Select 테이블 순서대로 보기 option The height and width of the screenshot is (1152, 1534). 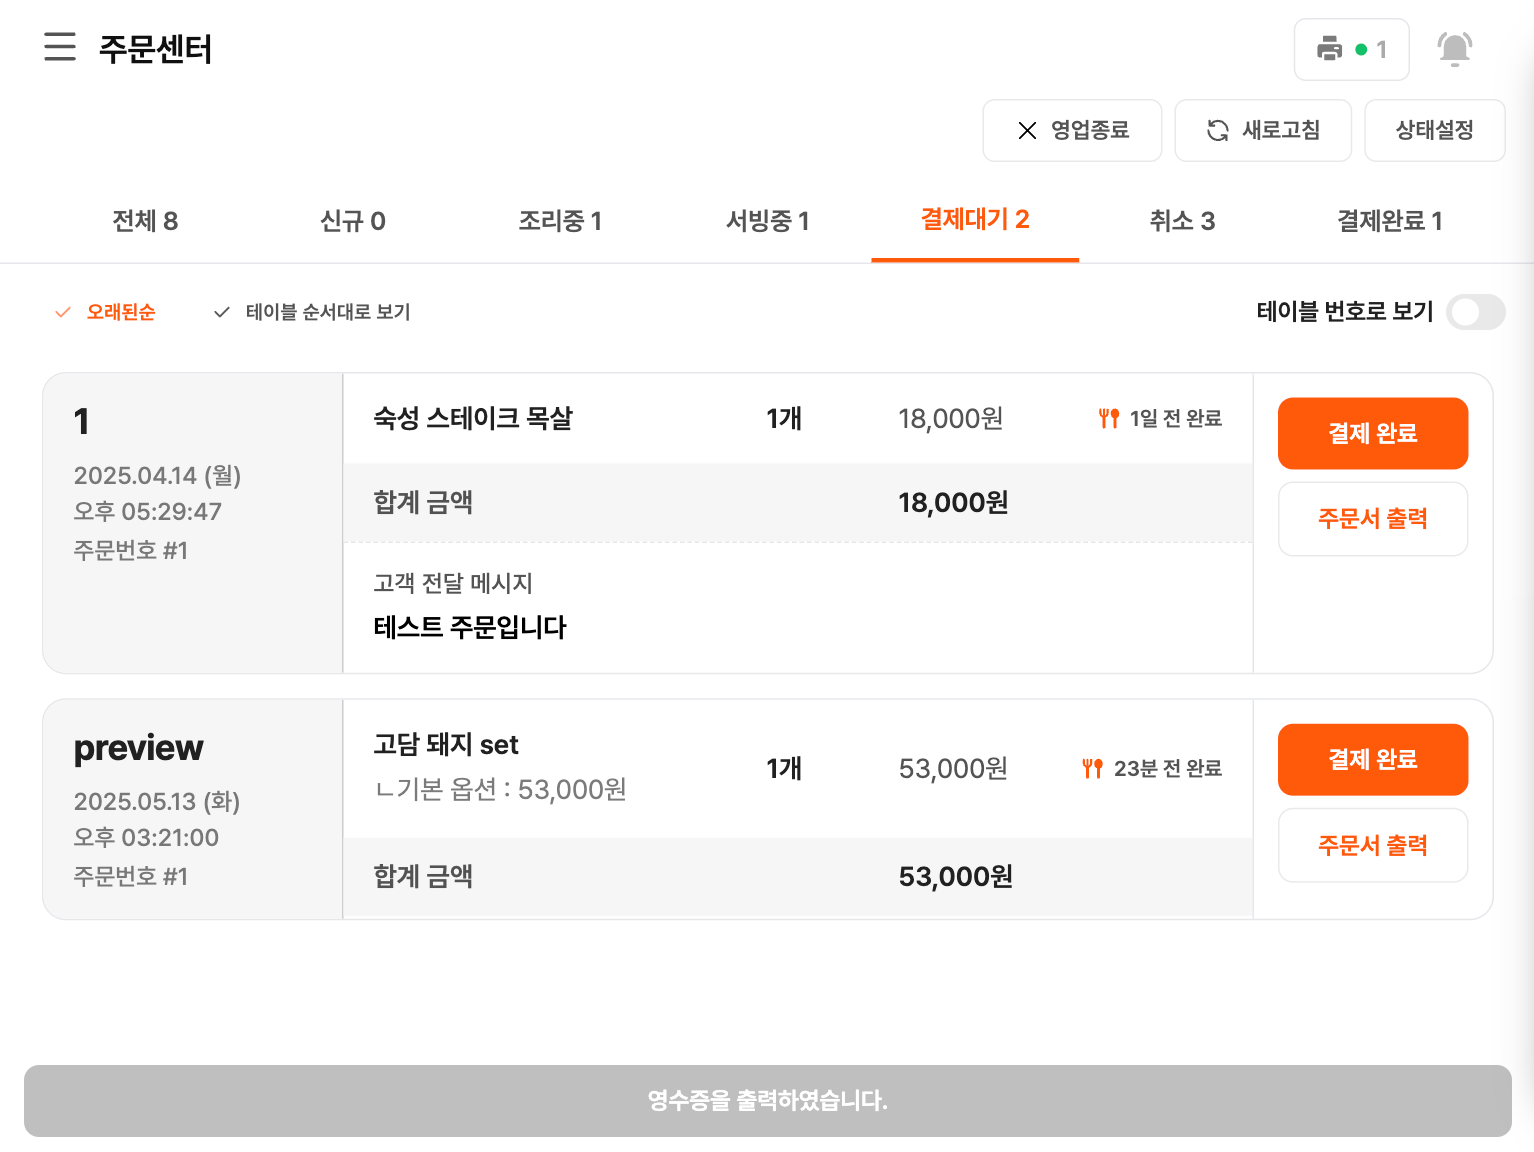(312, 312)
